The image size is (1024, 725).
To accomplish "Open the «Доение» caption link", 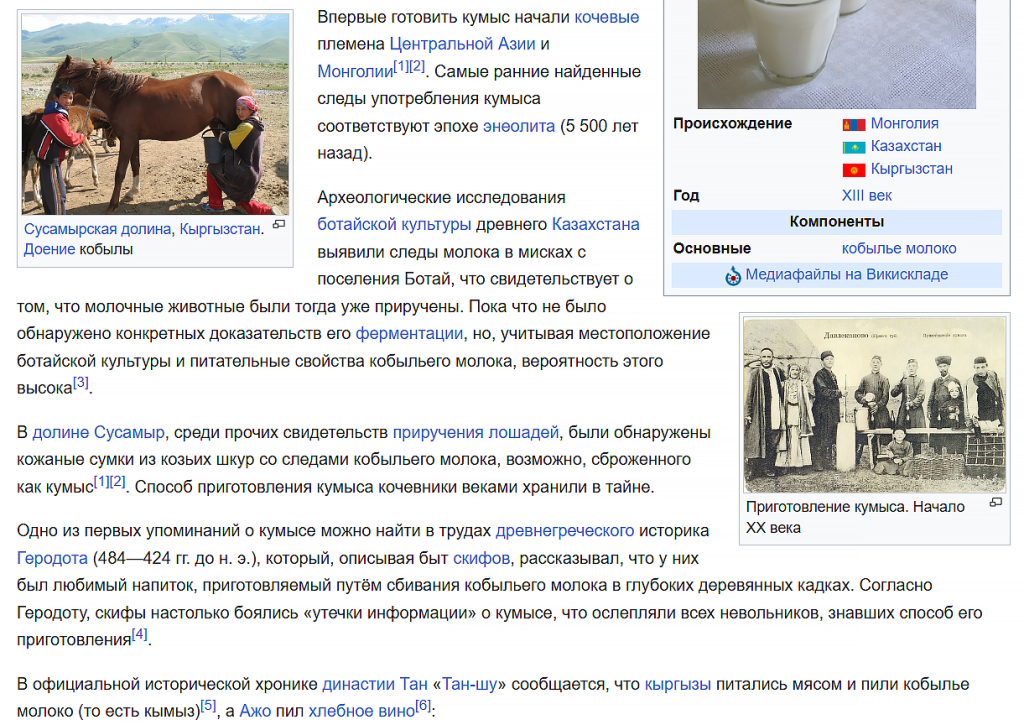I will pos(50,250).
